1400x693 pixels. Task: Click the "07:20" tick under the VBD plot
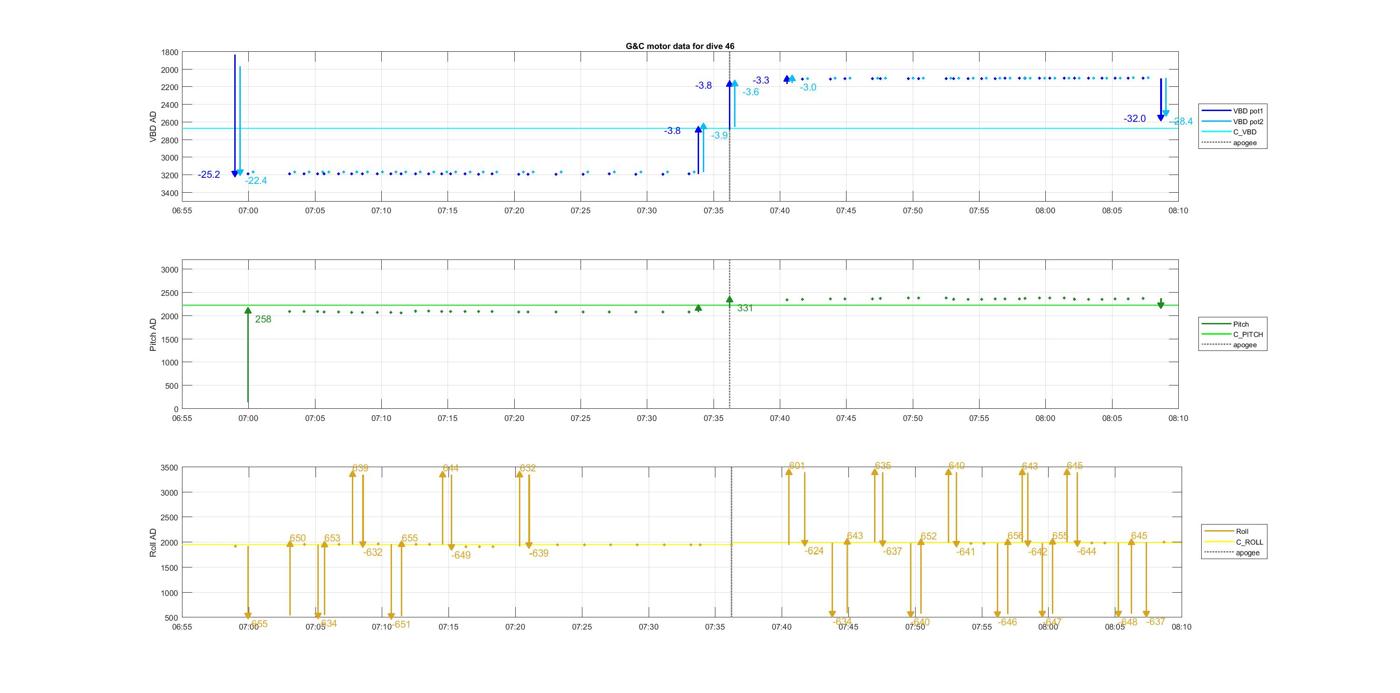tap(514, 211)
